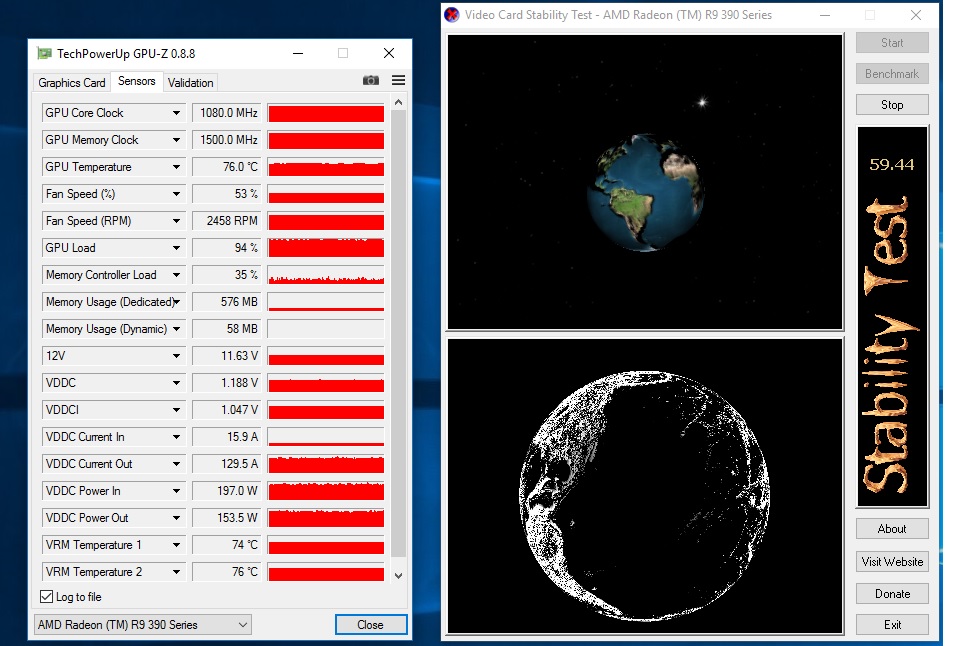Open the VDDC Power Out dropdown
Image resolution: width=960 pixels, height=646 pixels.
[x=176, y=517]
